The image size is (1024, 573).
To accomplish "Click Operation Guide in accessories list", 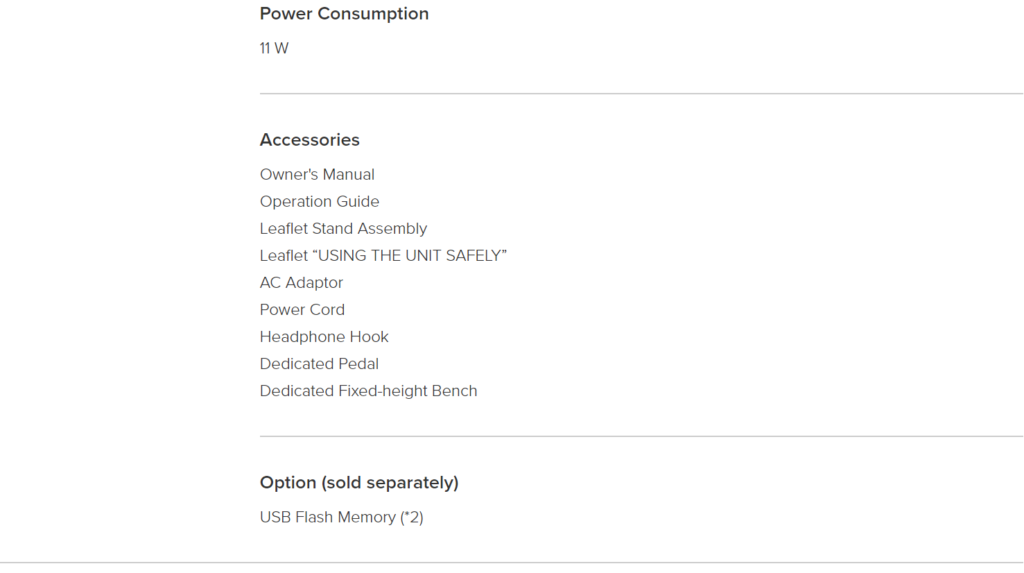I will click(319, 201).
